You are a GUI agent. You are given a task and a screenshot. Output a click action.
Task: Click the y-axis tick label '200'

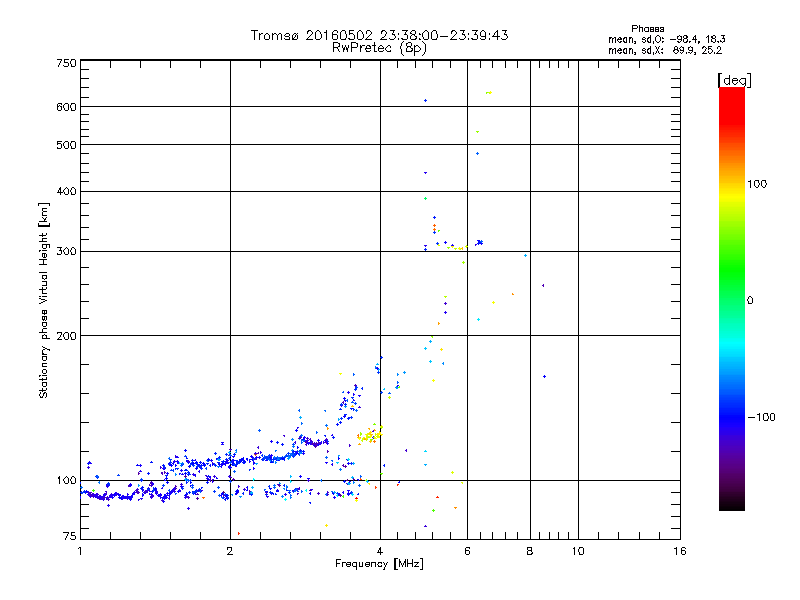(x=66, y=336)
